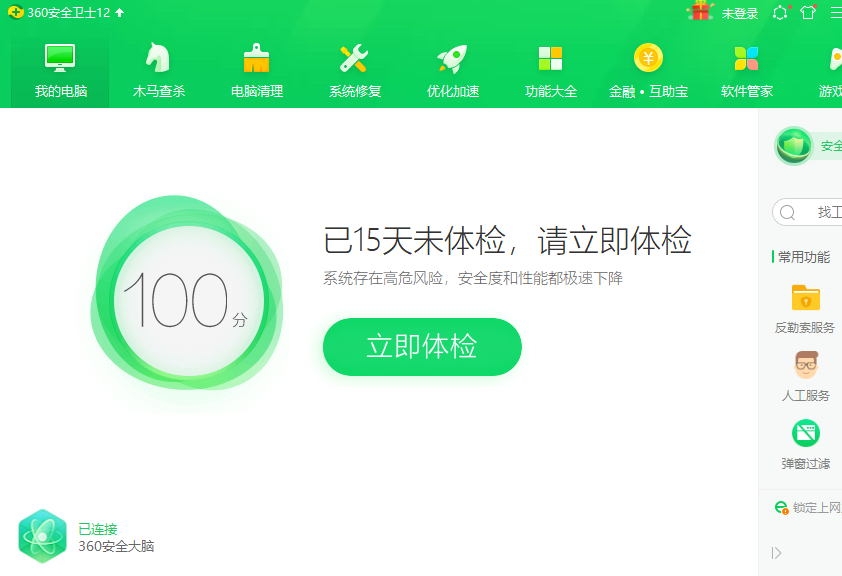Click the 100分 health score circle

point(188,300)
